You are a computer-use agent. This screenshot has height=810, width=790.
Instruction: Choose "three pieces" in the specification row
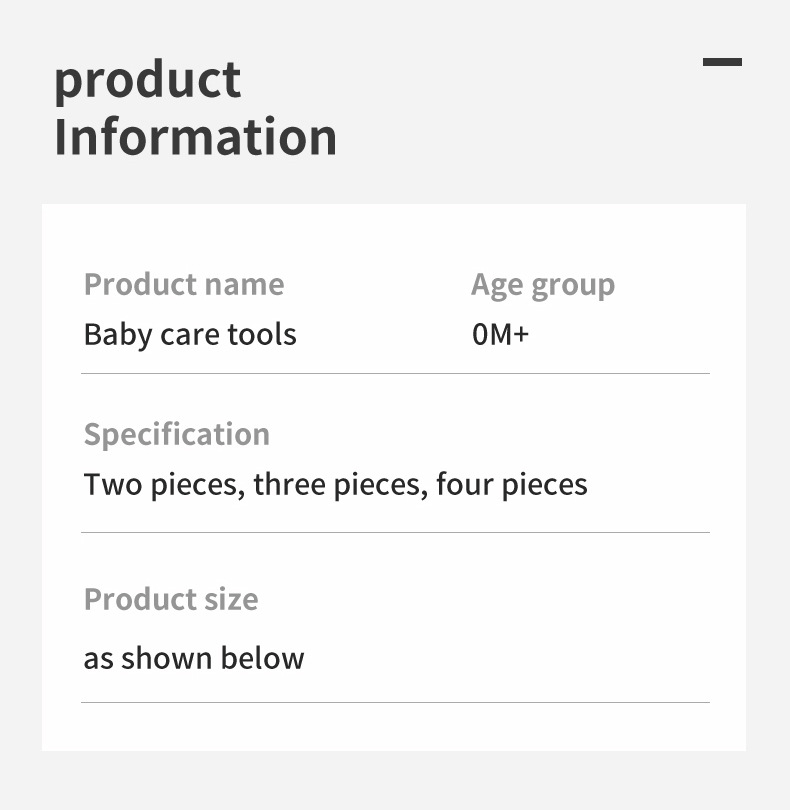pyautogui.click(x=341, y=485)
